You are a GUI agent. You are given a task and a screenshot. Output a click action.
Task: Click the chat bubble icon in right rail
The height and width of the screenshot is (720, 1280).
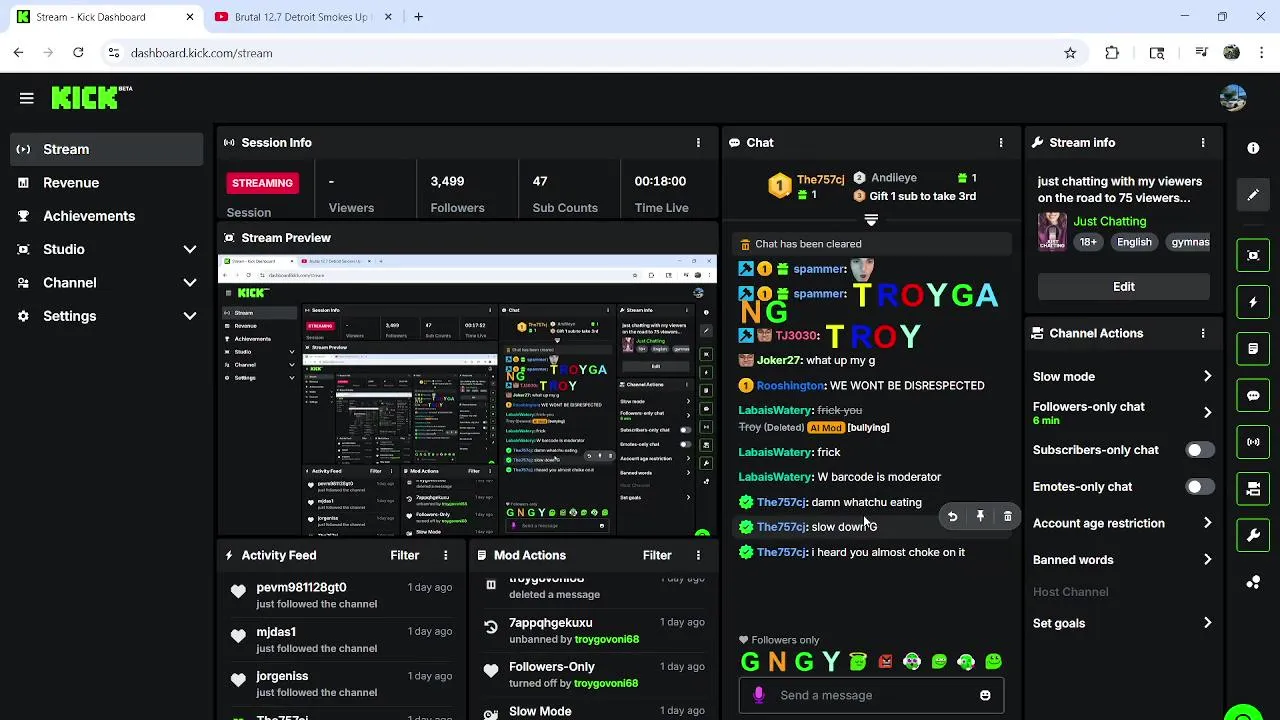1253,395
